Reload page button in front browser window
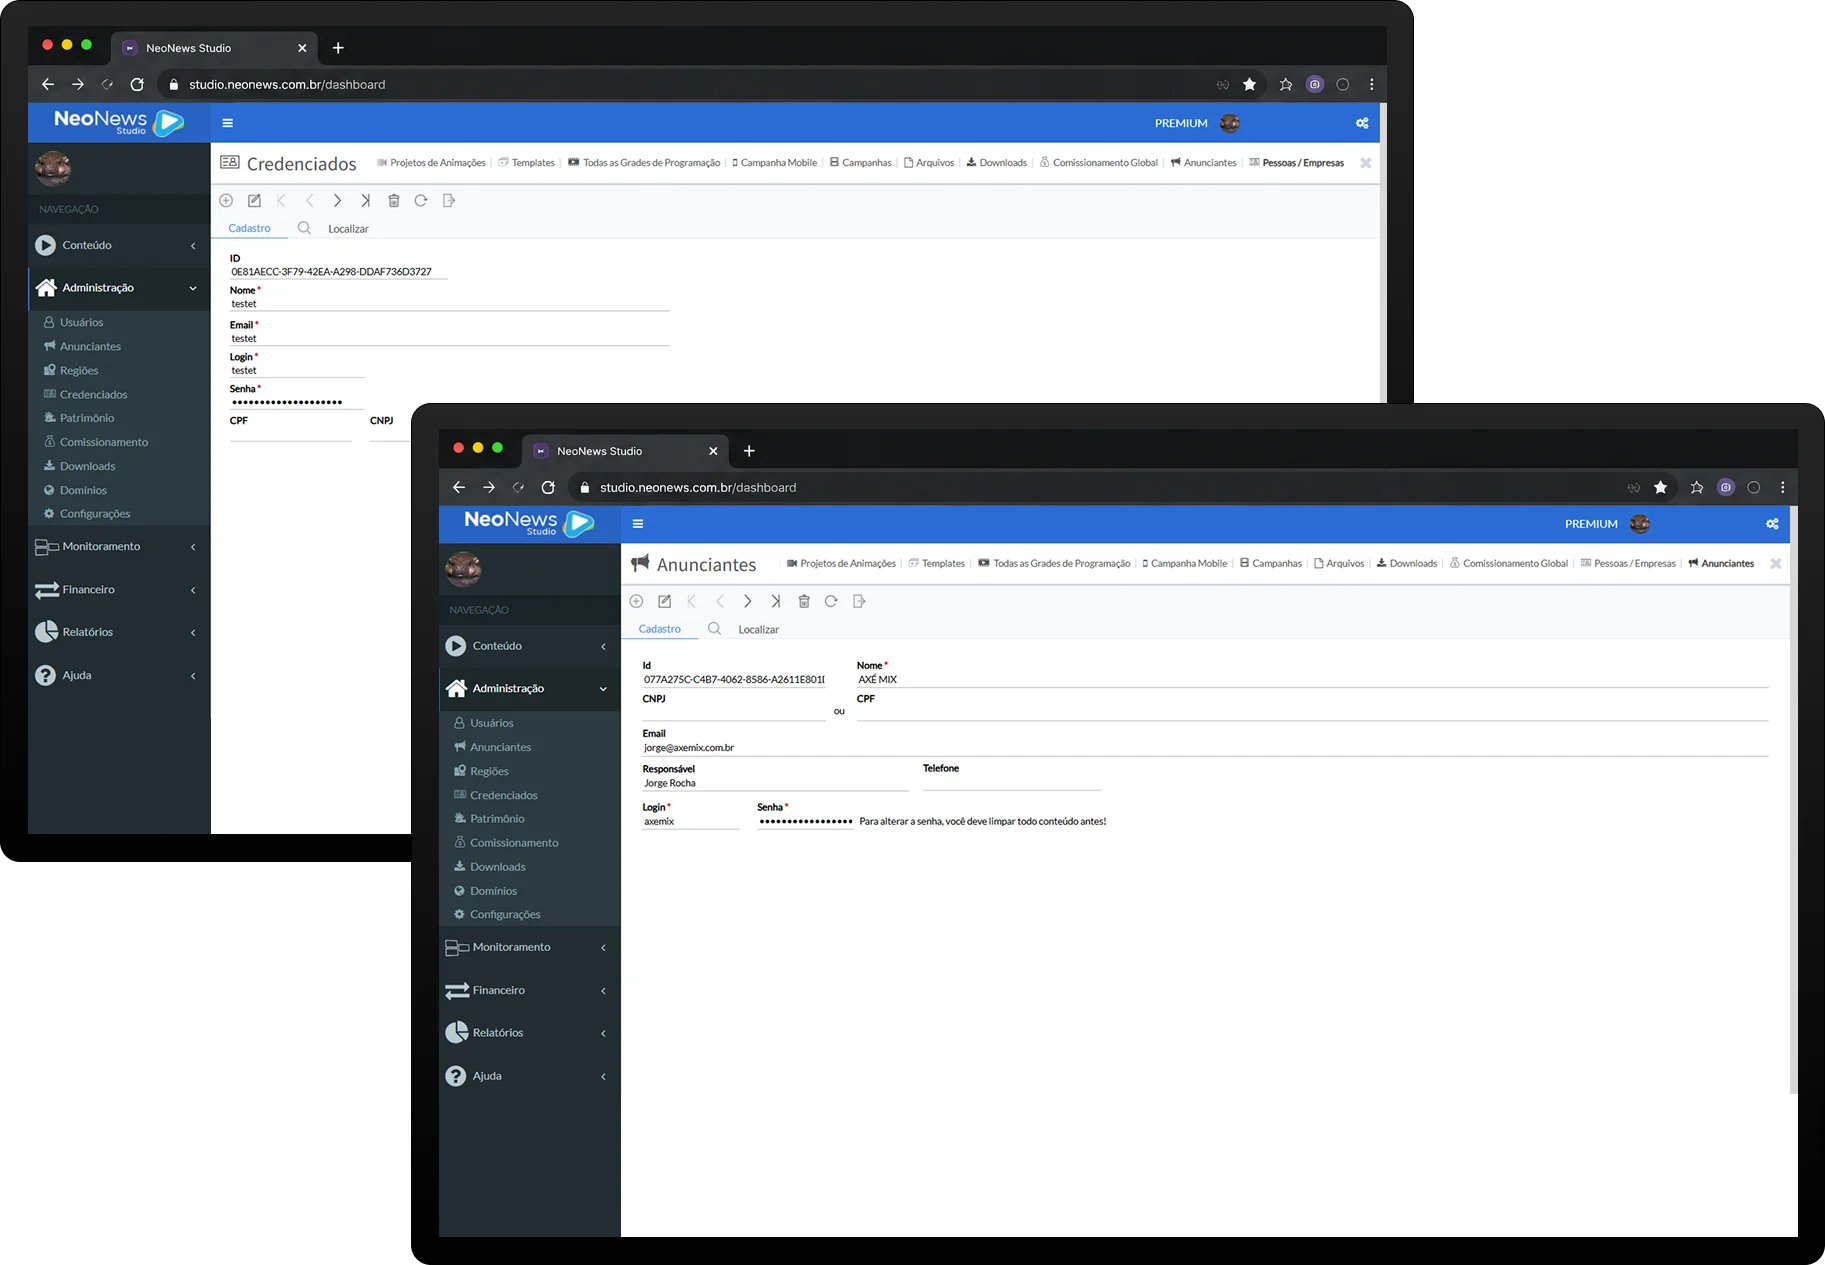 (x=548, y=487)
